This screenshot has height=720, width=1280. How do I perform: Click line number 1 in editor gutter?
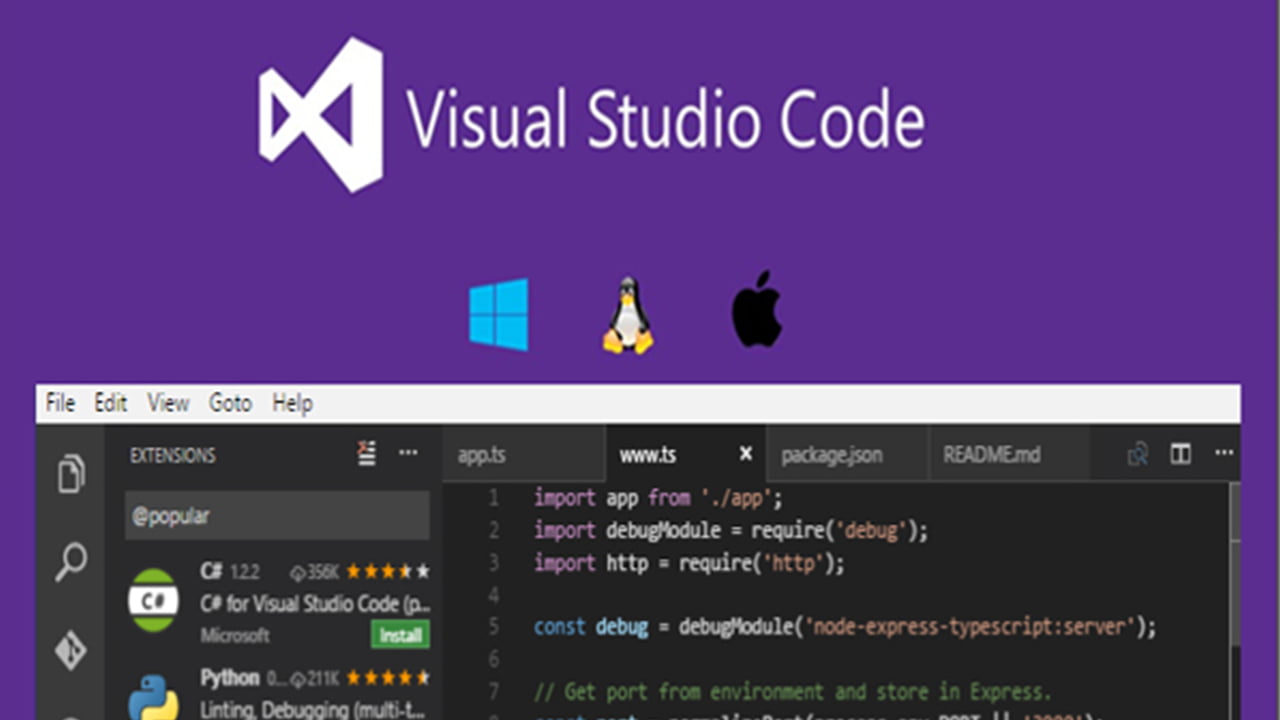pyautogui.click(x=493, y=498)
